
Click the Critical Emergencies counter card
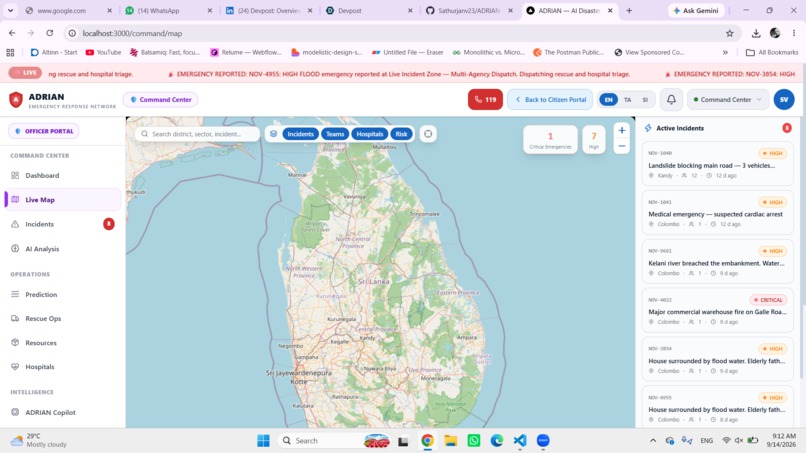[550, 139]
